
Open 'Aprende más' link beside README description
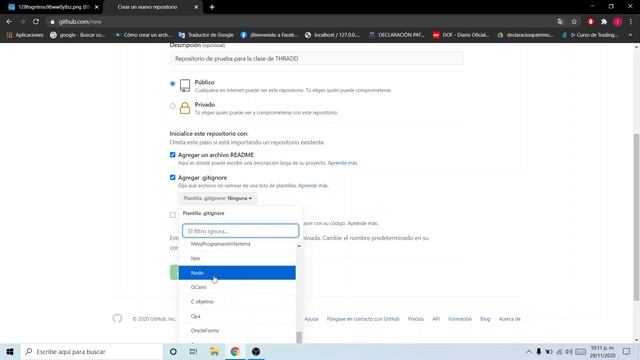pyautogui.click(x=342, y=163)
